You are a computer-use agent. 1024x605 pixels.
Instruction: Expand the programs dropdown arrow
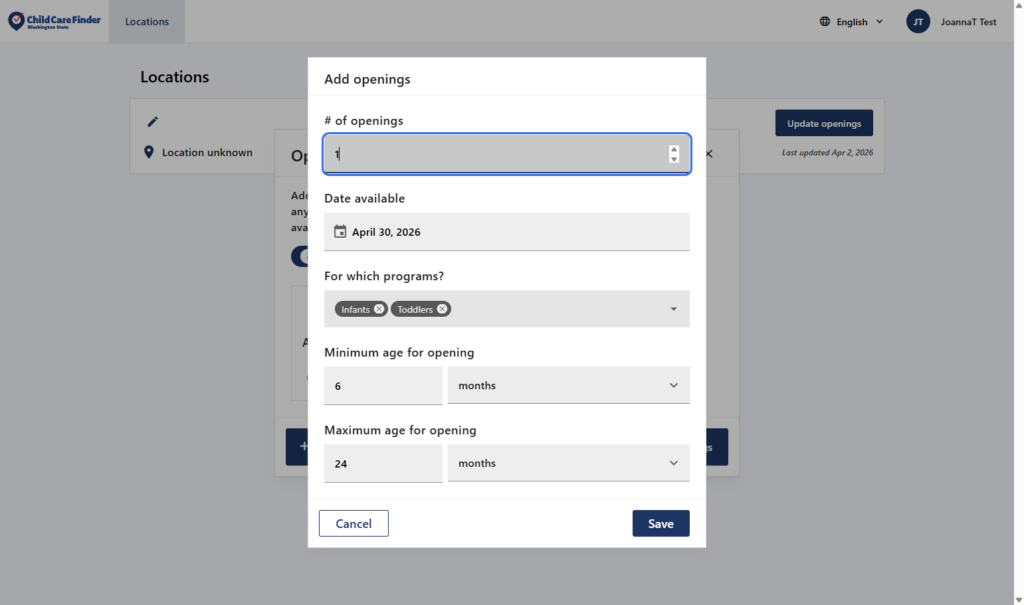pos(673,309)
